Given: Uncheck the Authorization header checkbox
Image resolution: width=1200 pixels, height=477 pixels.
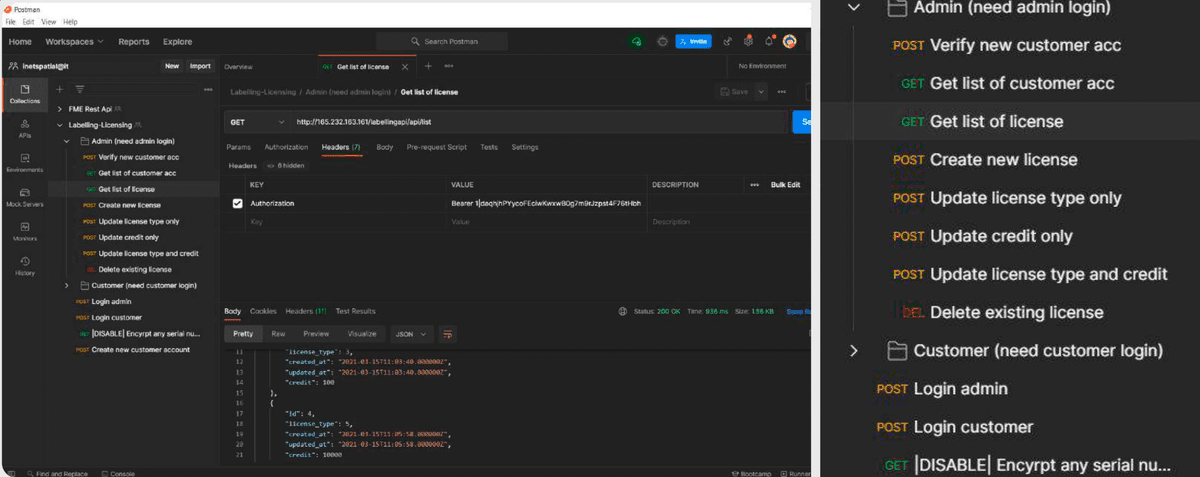Looking at the screenshot, I should coord(237,203).
